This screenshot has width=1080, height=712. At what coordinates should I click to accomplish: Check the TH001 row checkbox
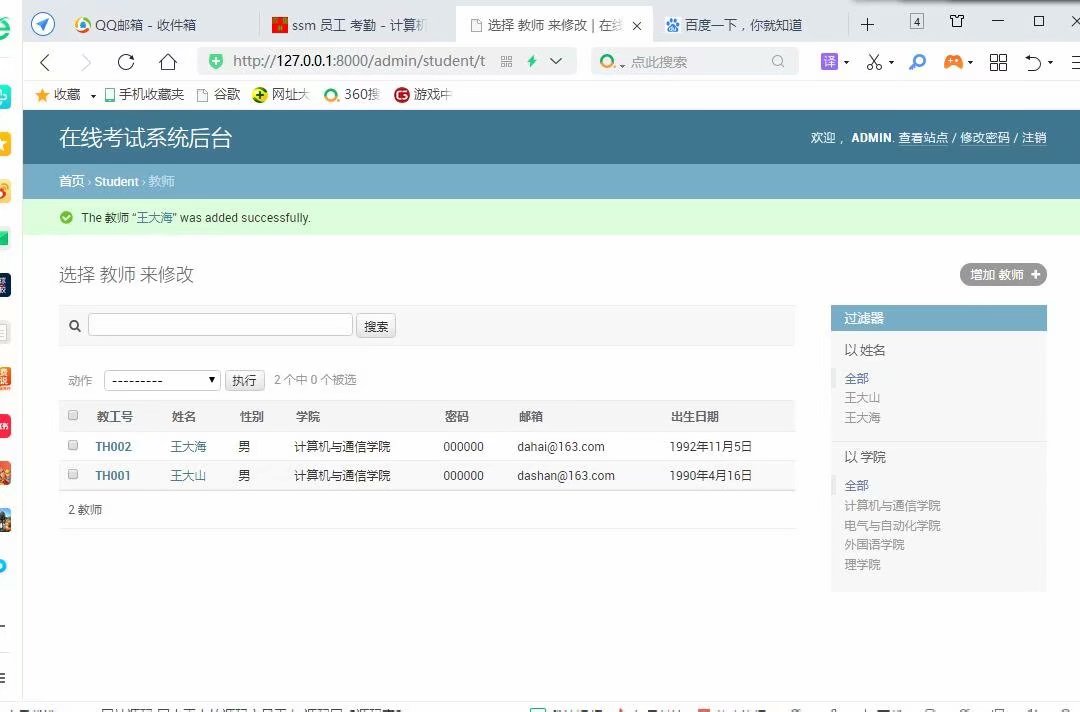[x=73, y=474]
